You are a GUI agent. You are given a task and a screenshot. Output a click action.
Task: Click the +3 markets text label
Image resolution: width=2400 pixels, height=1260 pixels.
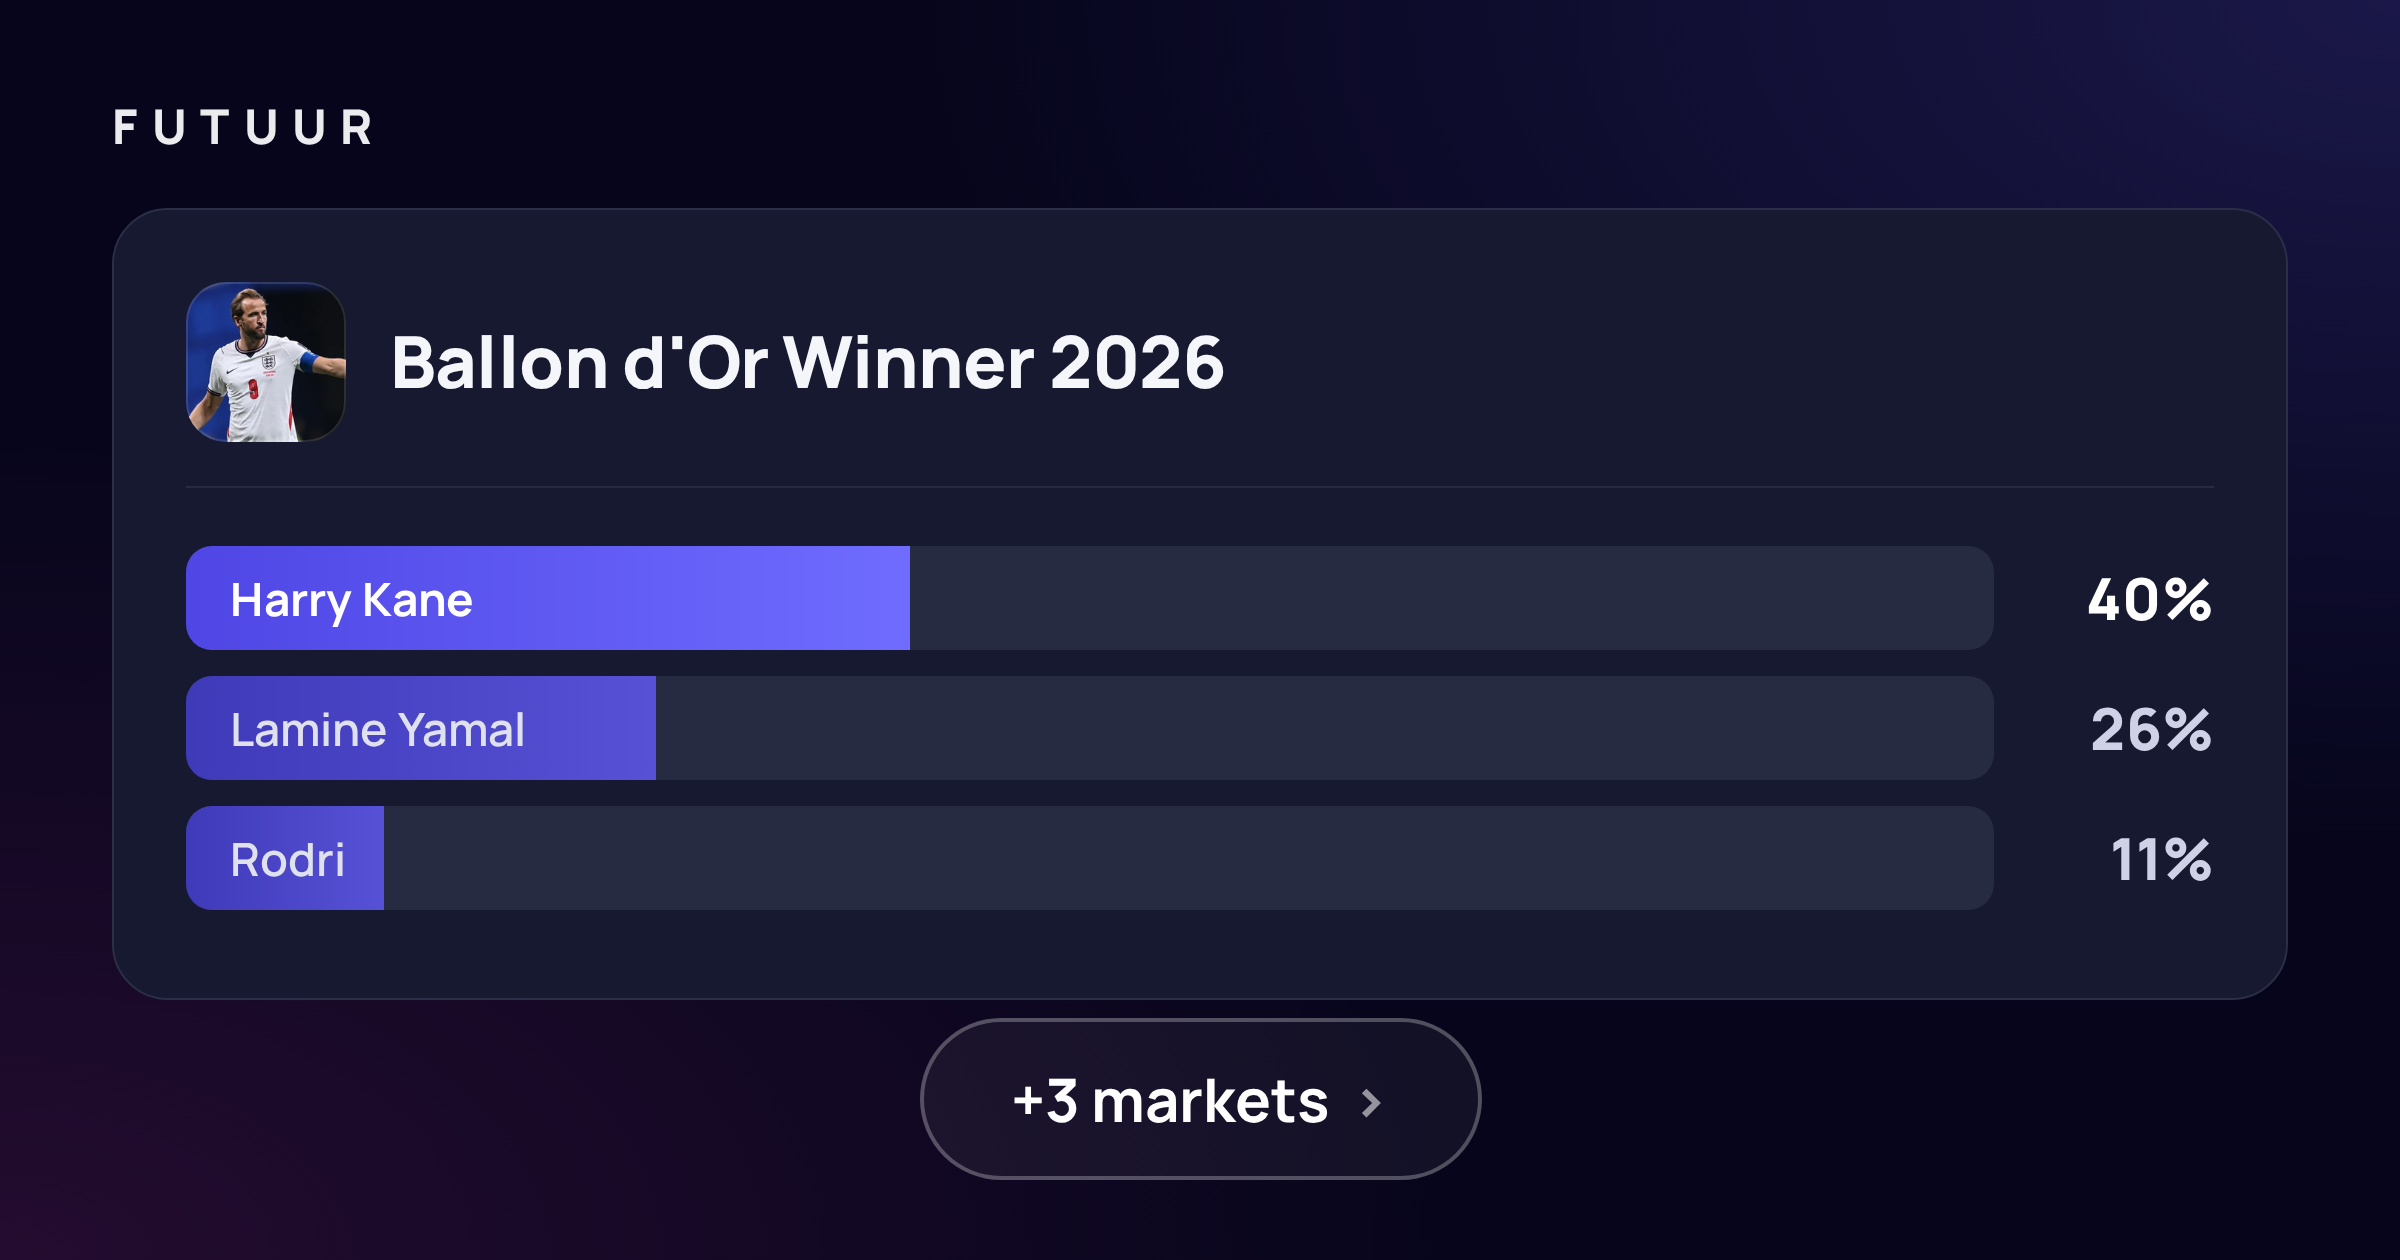tap(1170, 1102)
